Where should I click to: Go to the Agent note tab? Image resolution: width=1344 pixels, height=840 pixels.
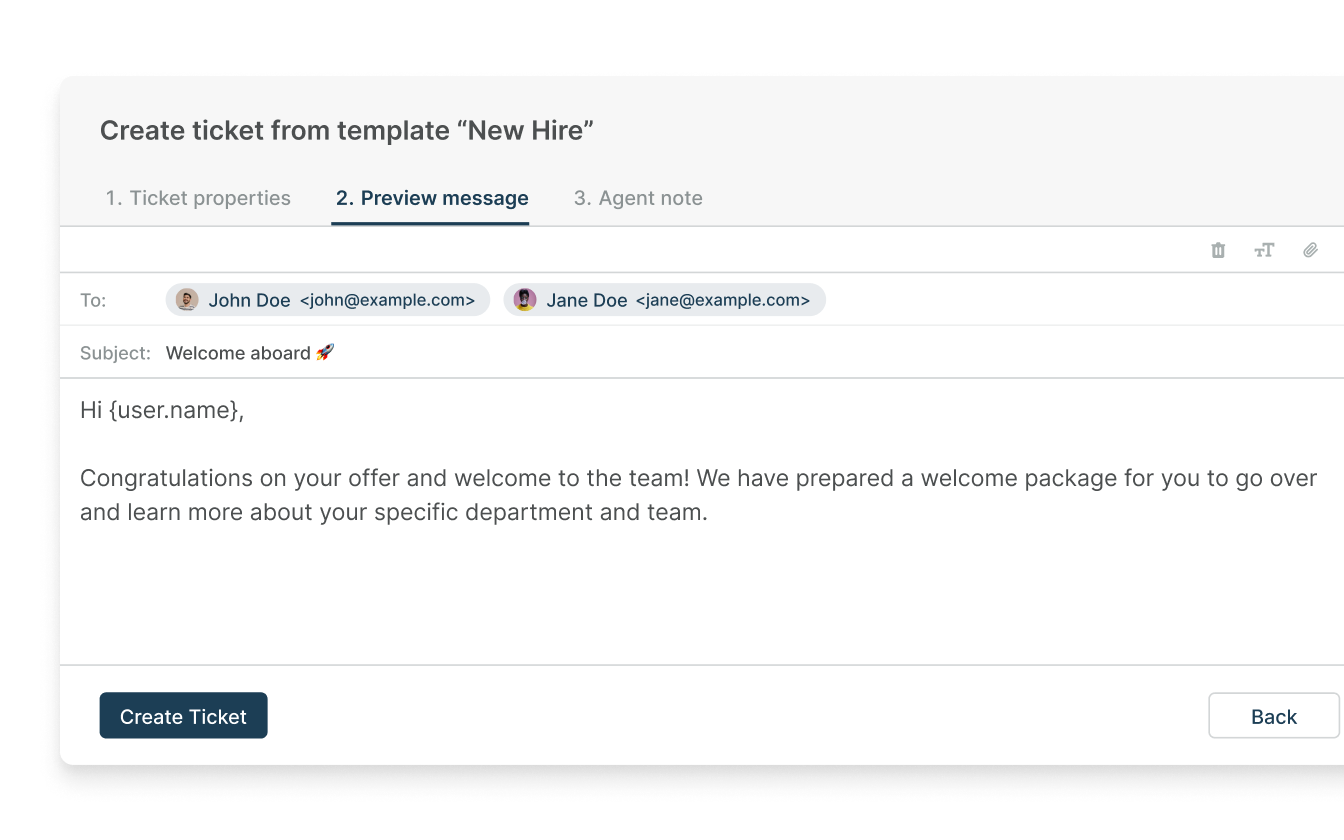(x=638, y=198)
